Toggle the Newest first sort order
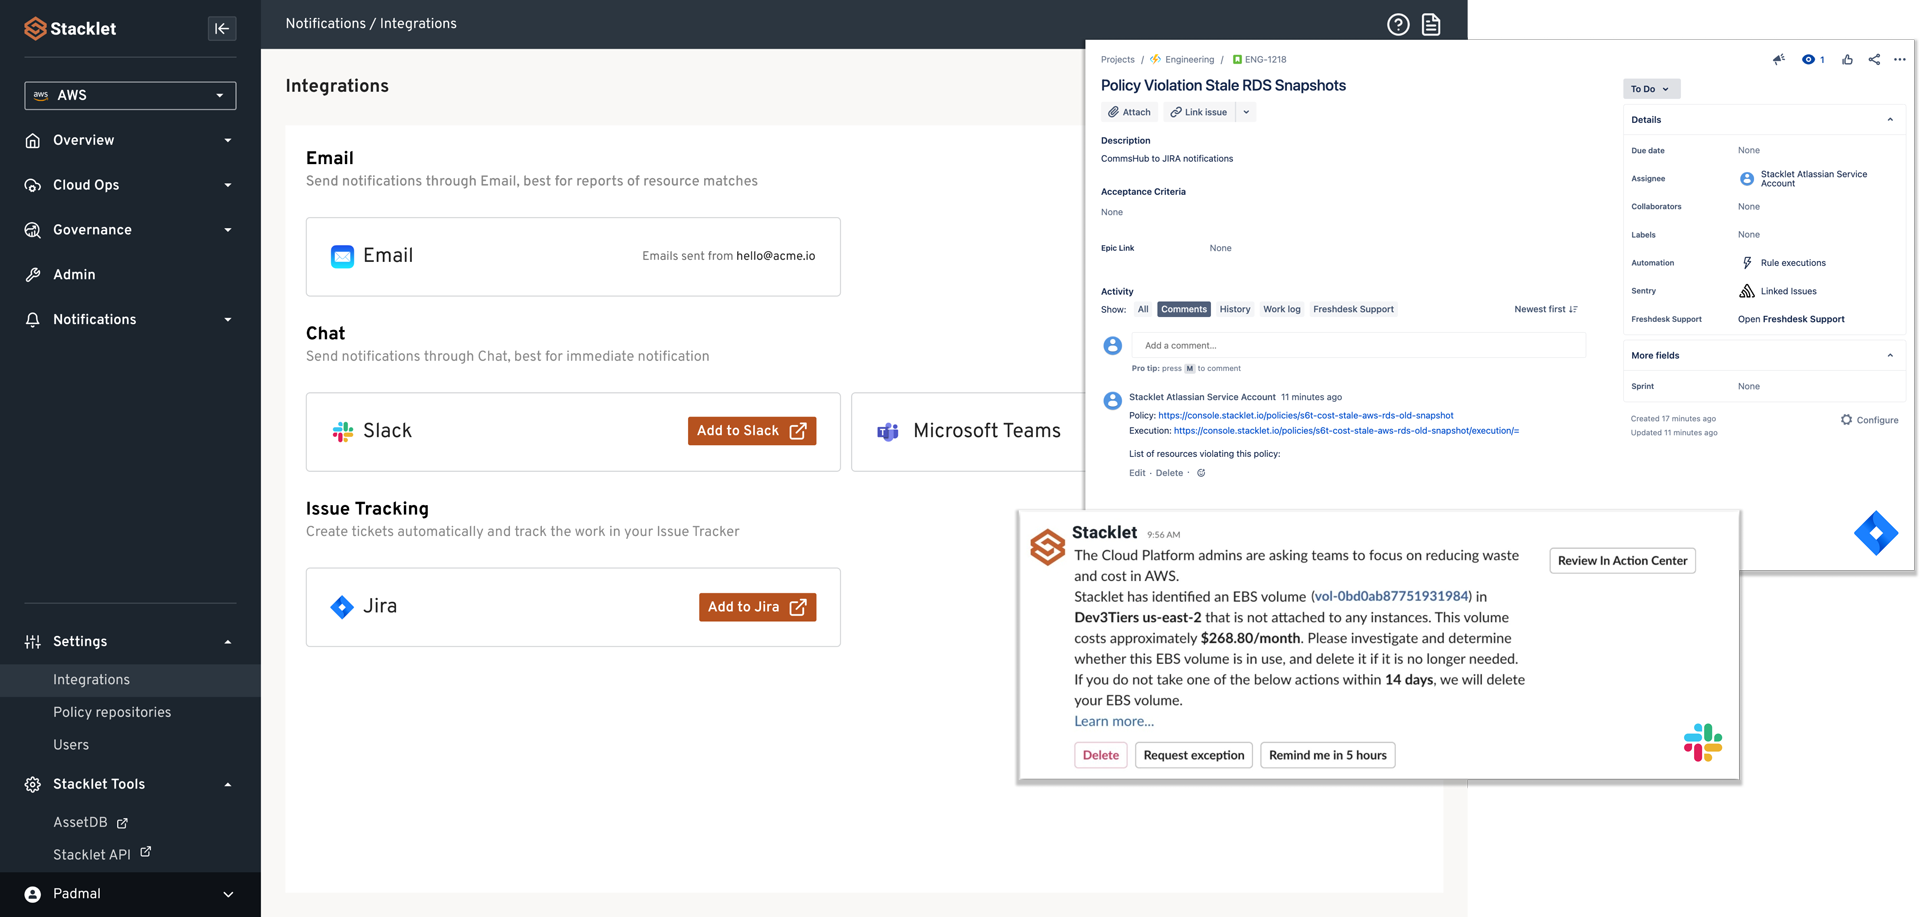Viewport: 1920px width, 917px height. [x=1545, y=310]
